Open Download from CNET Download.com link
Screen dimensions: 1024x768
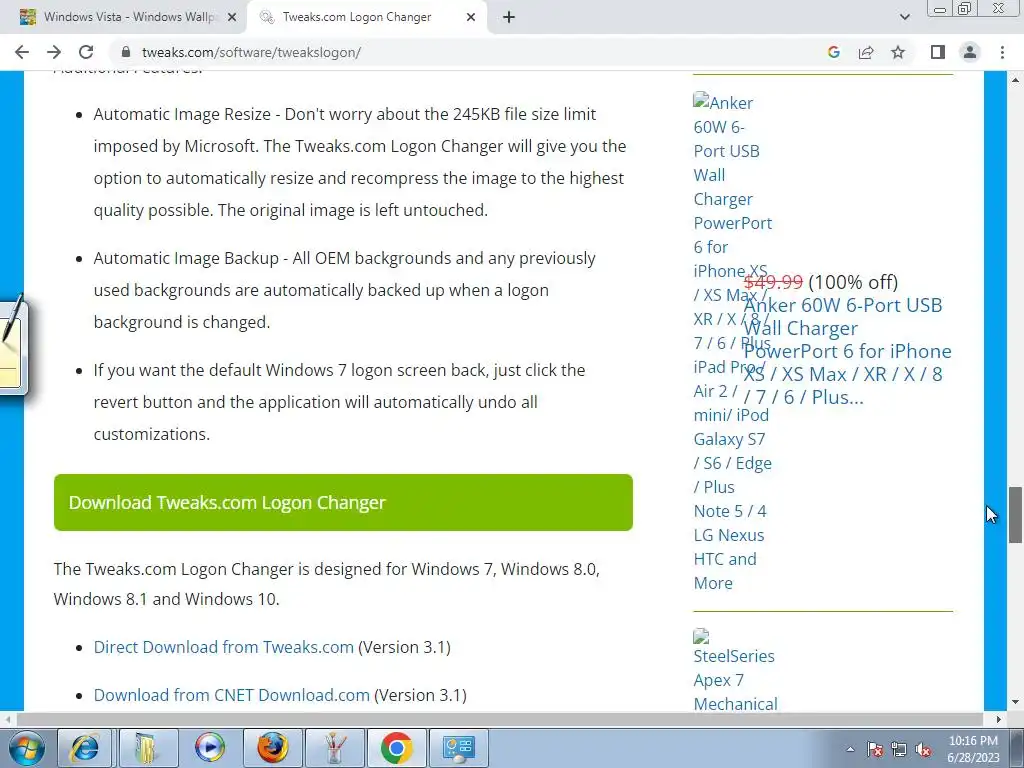(x=232, y=695)
